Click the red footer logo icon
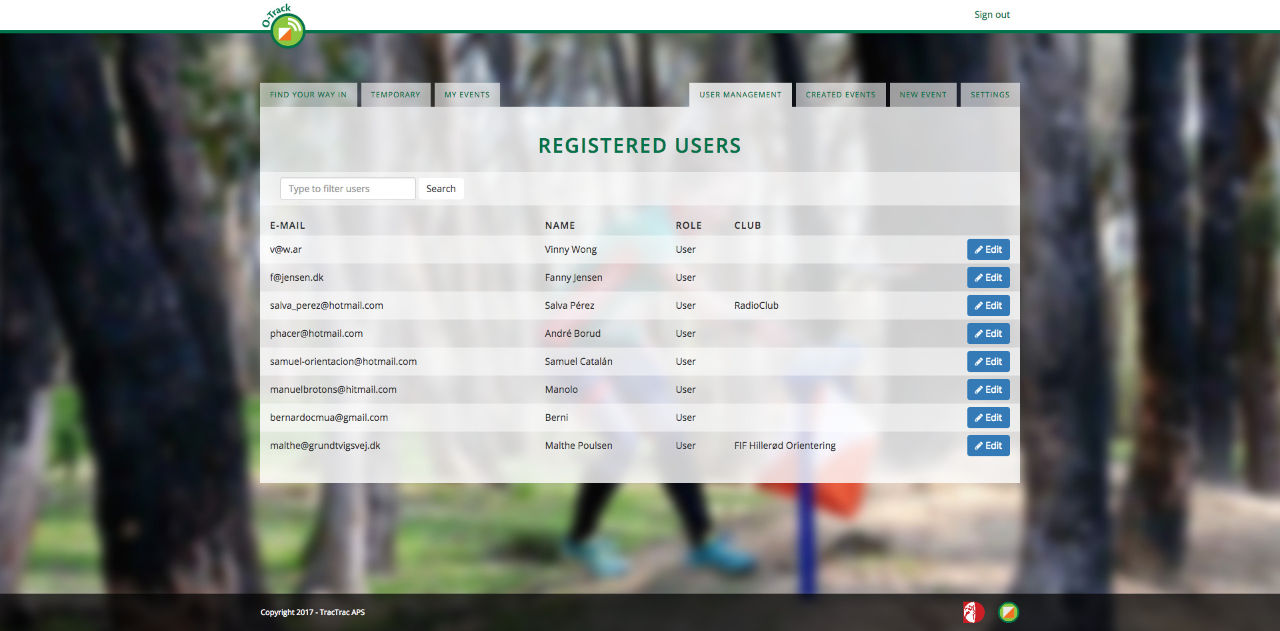Image resolution: width=1280 pixels, height=631 pixels. point(973,612)
